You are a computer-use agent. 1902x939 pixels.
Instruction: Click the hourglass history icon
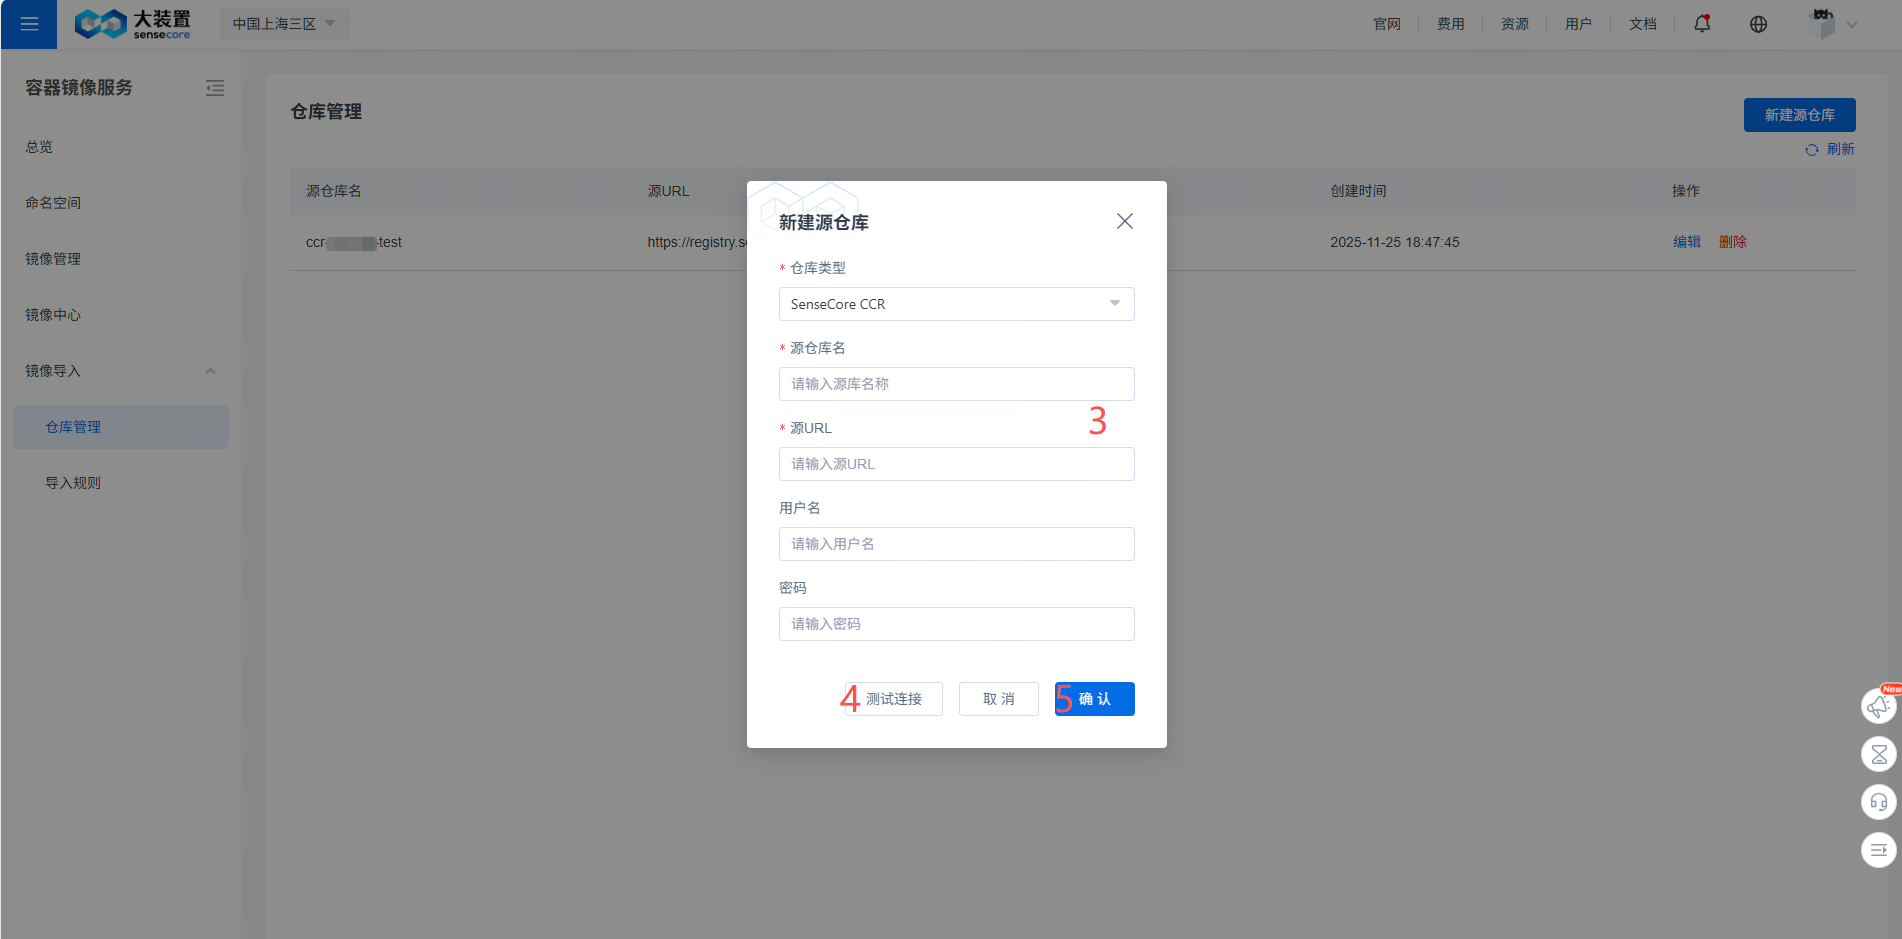tap(1878, 754)
